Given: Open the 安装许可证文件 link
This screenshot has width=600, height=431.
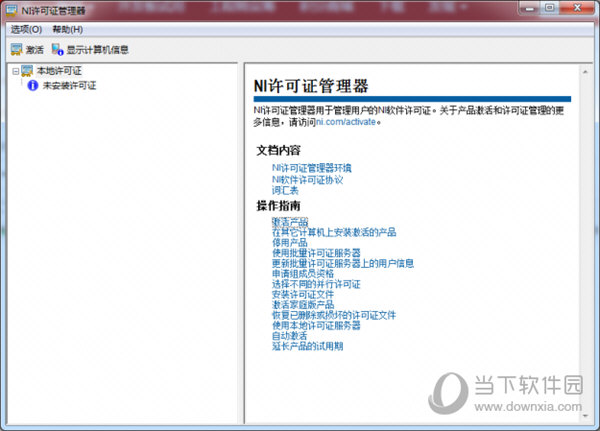Looking at the screenshot, I should click(303, 294).
